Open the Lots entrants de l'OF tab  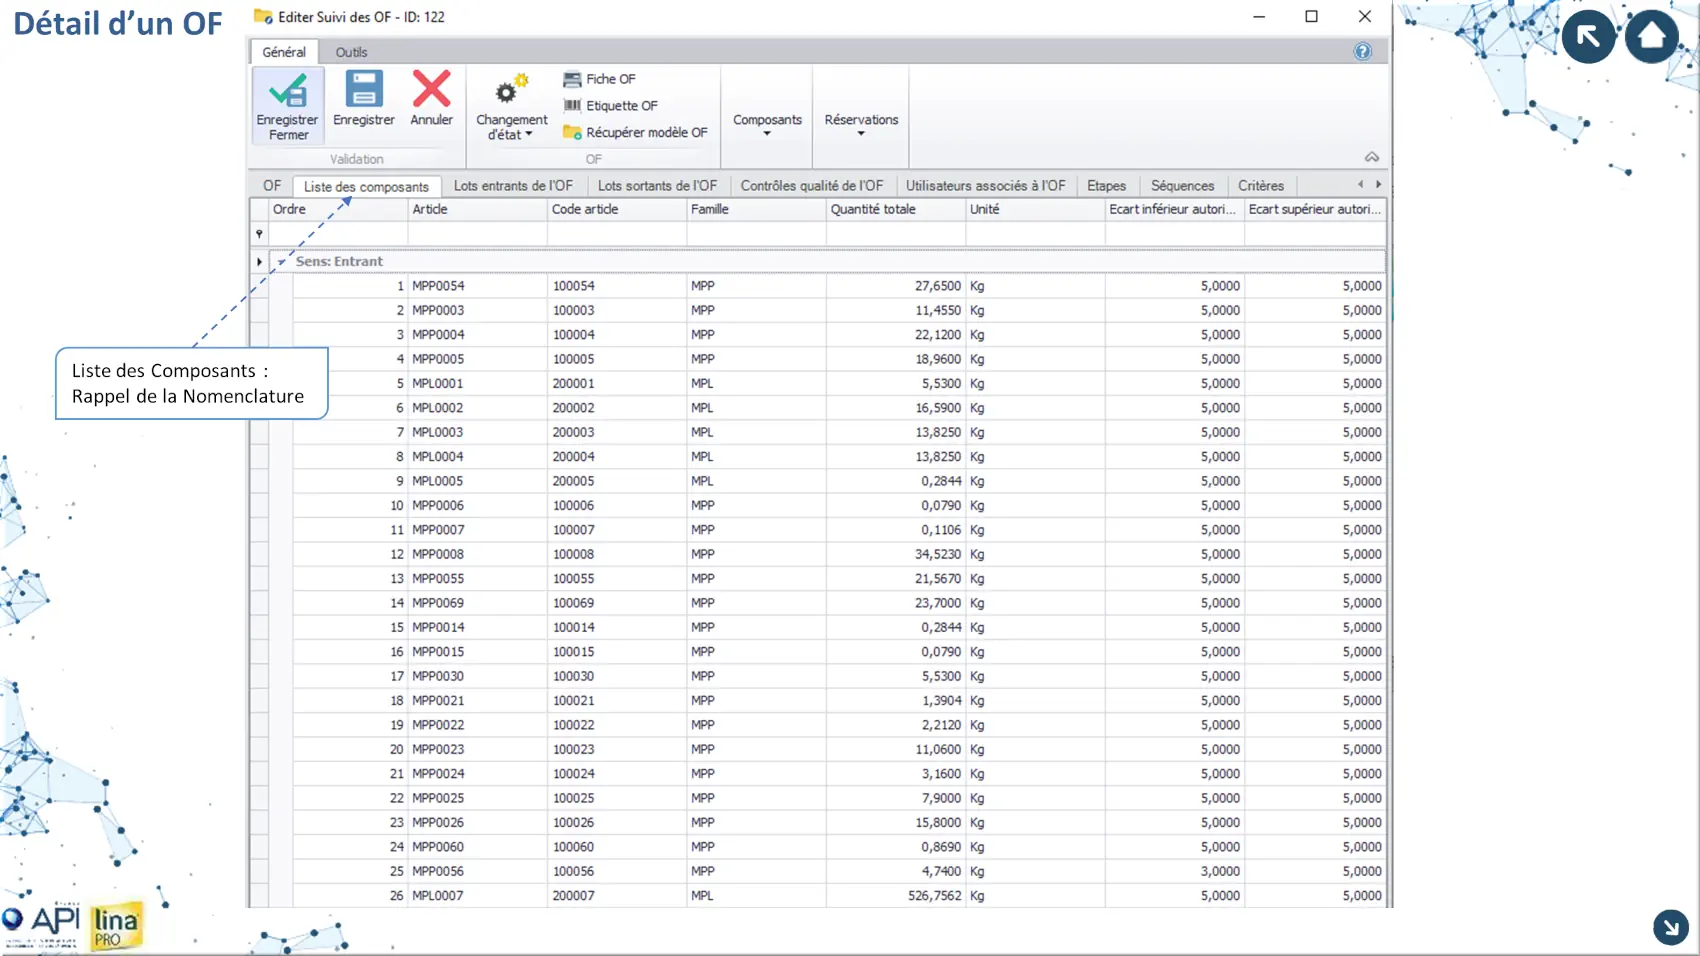[x=513, y=186]
